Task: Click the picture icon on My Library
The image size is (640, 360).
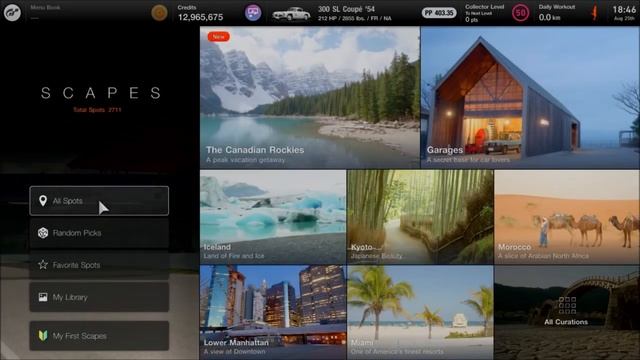Action: pyautogui.click(x=43, y=297)
